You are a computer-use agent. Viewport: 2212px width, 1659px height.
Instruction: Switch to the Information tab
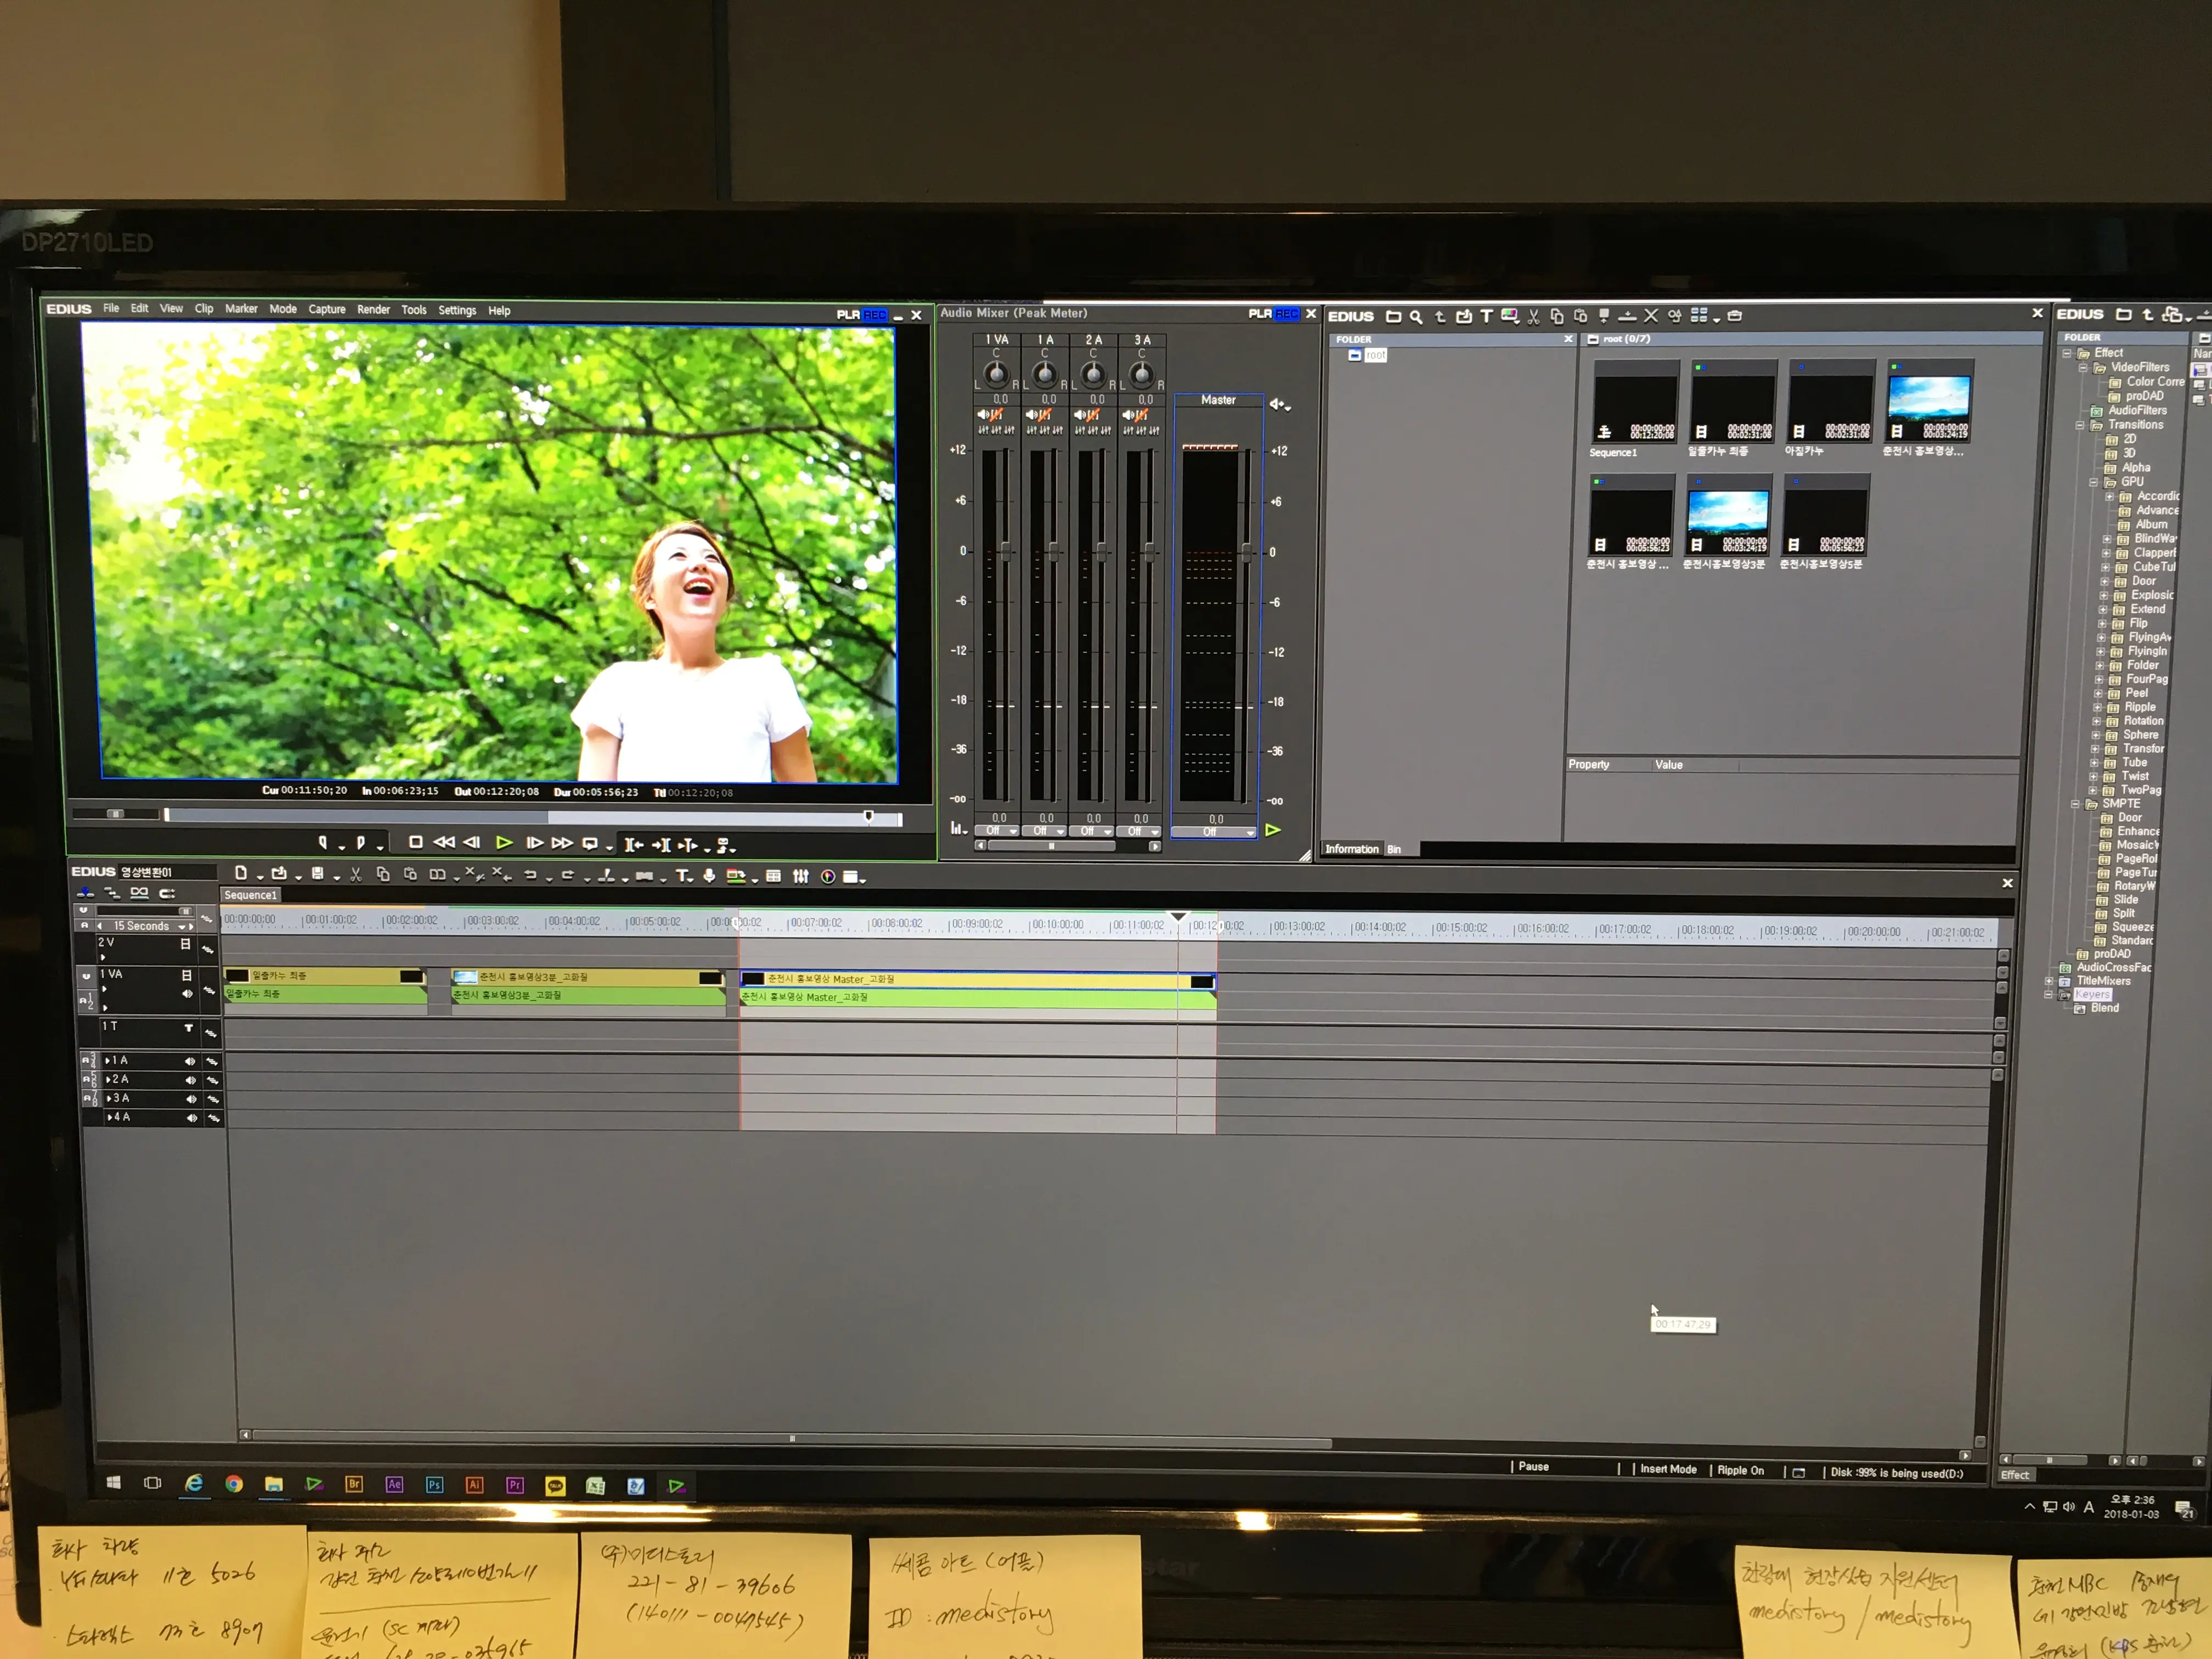point(1351,850)
